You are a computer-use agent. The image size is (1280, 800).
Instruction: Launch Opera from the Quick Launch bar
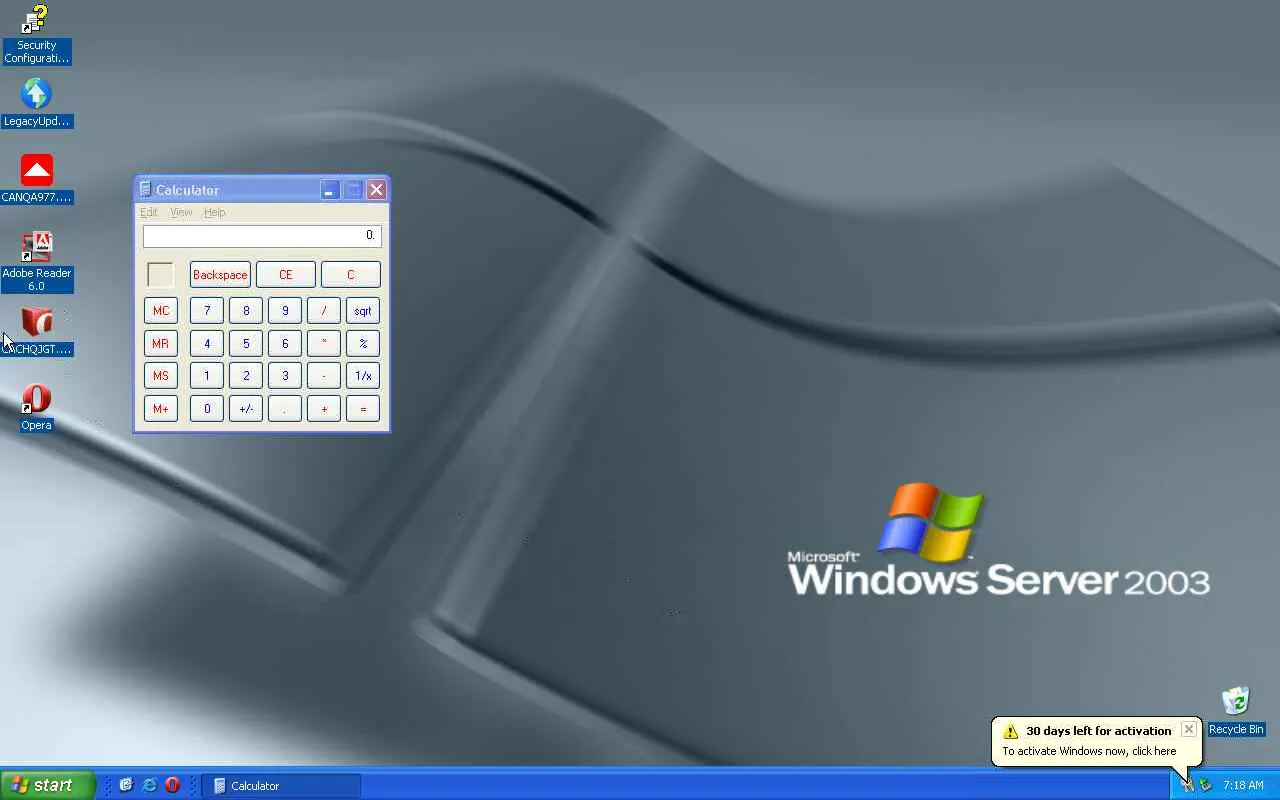172,785
